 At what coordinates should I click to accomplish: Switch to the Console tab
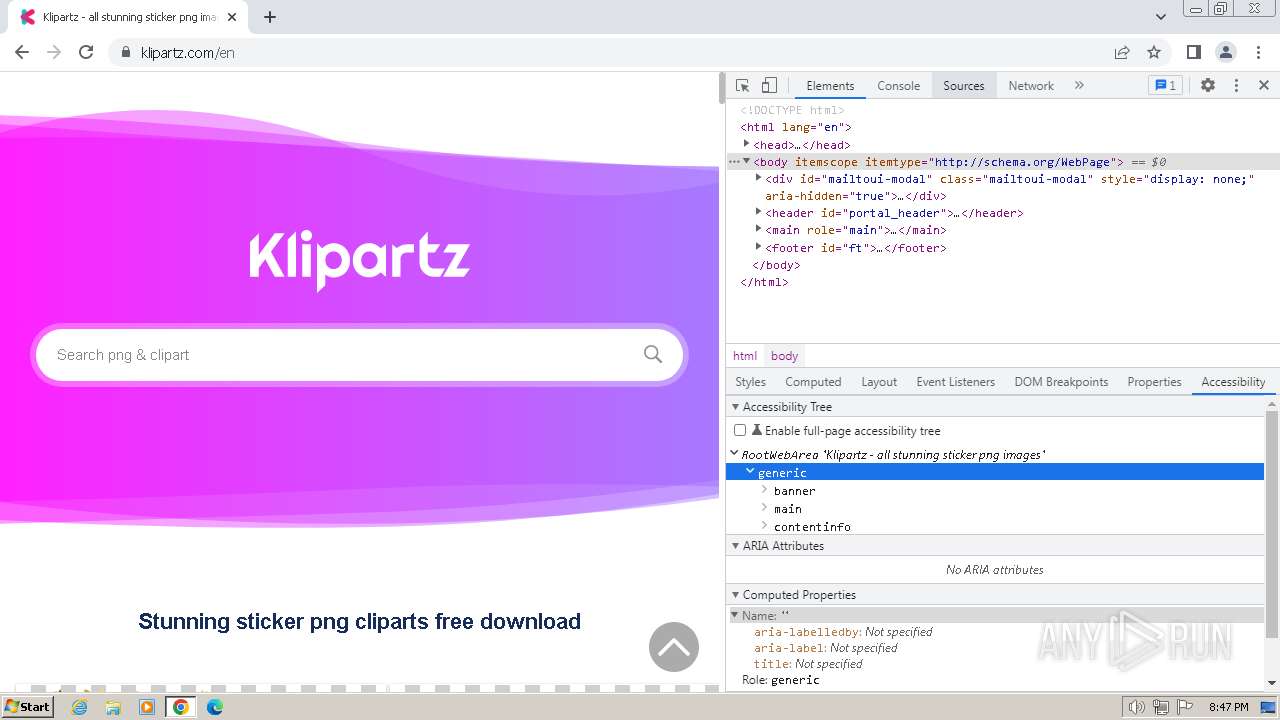[898, 85]
